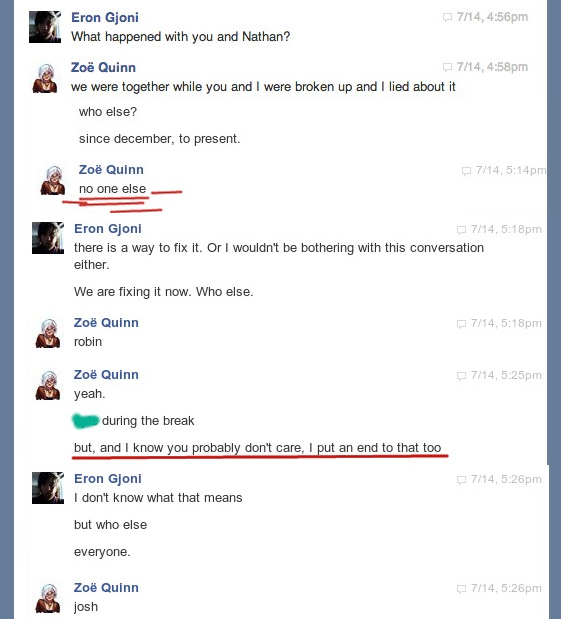Click Eron Gjoni's avatar beside "there is a way to fix it"
This screenshot has height=619, width=561.
(x=48, y=238)
